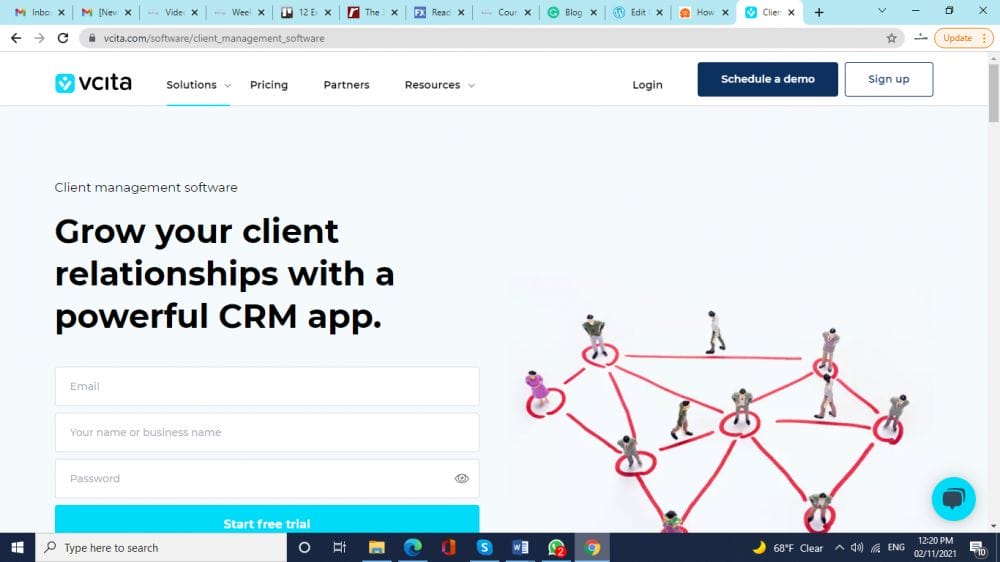Open the Login link
1000x562 pixels.
click(647, 85)
